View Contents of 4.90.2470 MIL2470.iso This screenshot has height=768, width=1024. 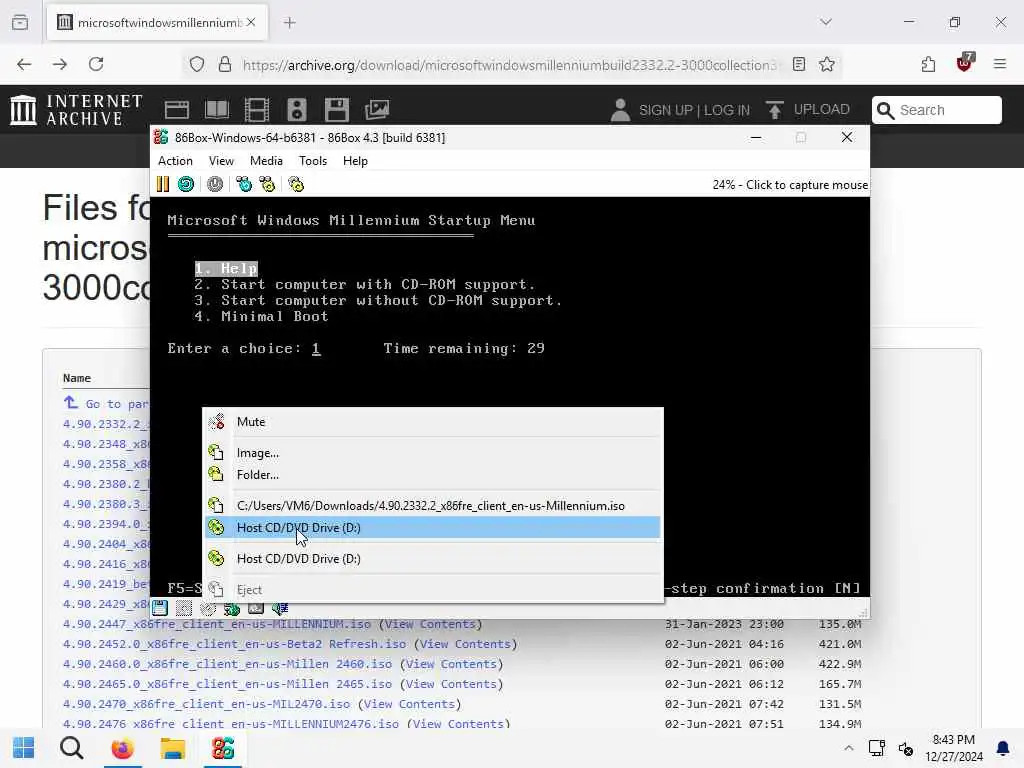[x=409, y=704]
